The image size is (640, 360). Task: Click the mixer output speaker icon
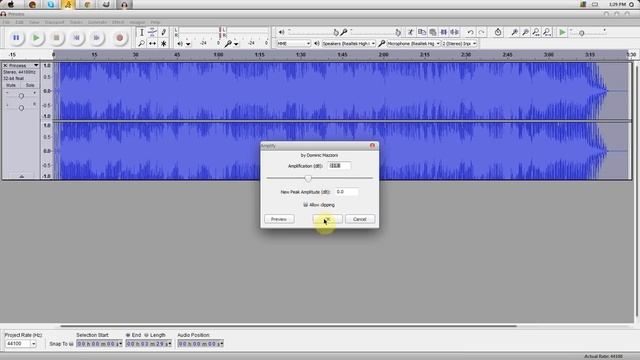[x=281, y=32]
